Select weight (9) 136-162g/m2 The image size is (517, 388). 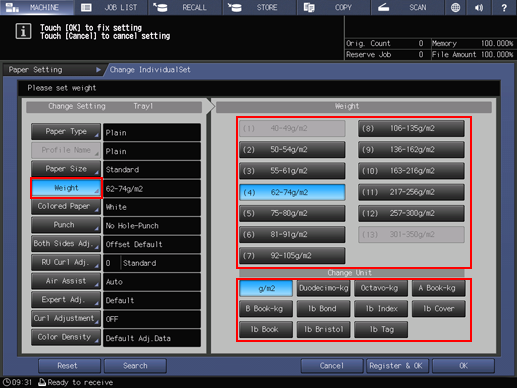[411, 150]
